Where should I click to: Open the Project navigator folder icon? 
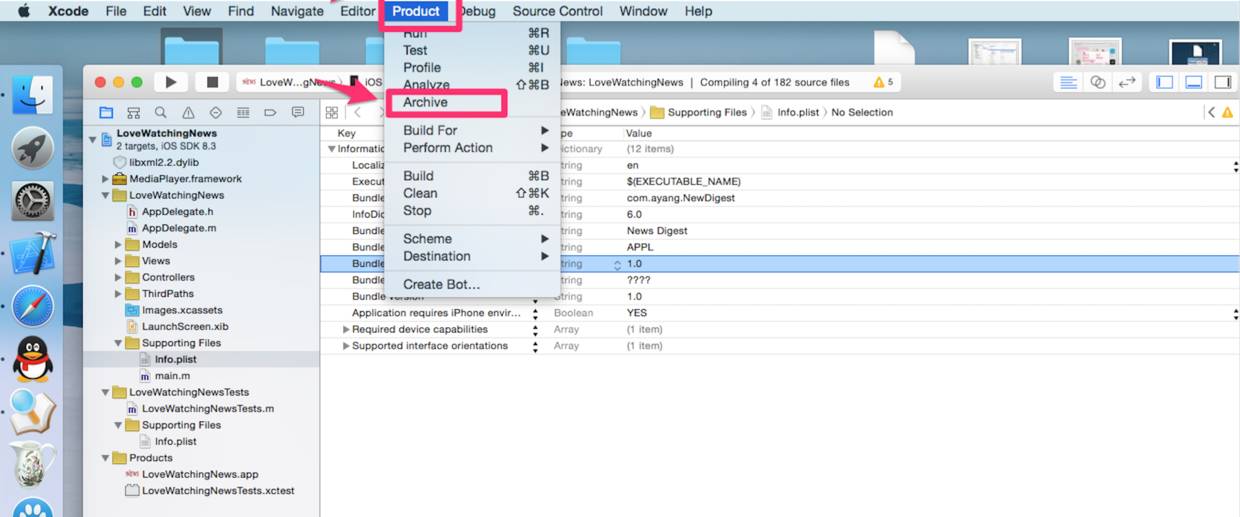pos(106,113)
